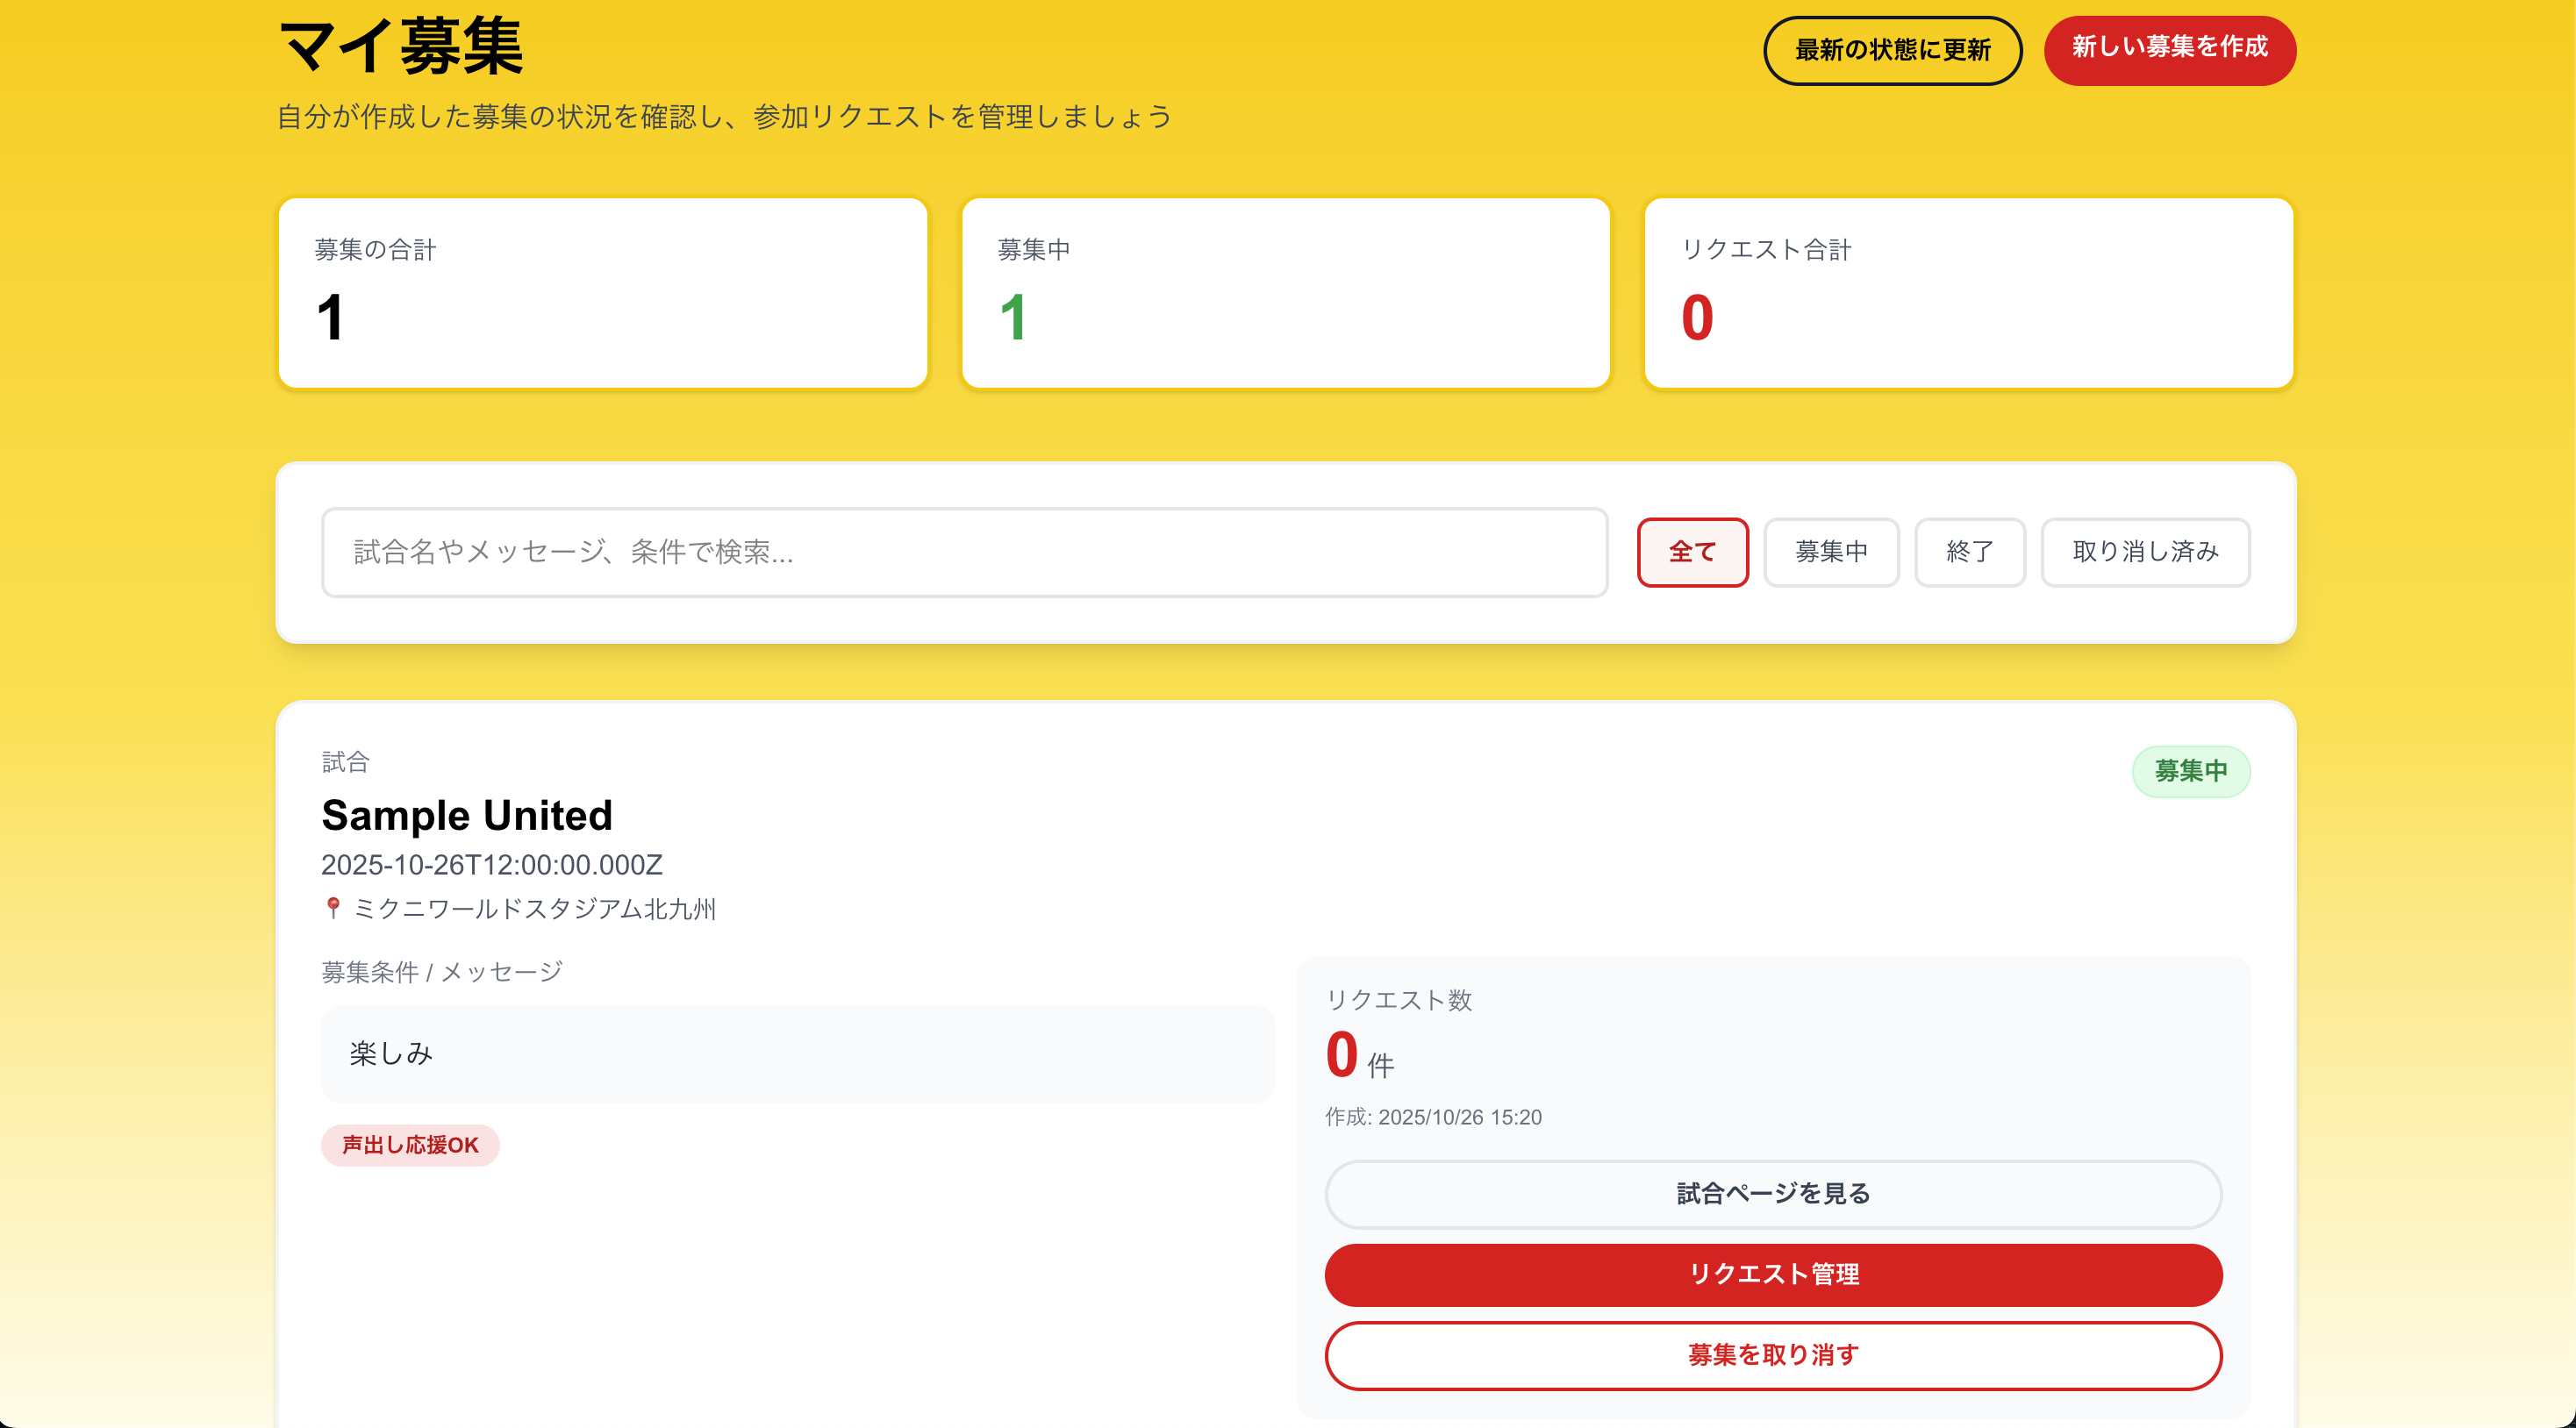Screen dimensions: 2576x1428
Task: Select the 募集中 filter chip
Action: tap(1830, 552)
